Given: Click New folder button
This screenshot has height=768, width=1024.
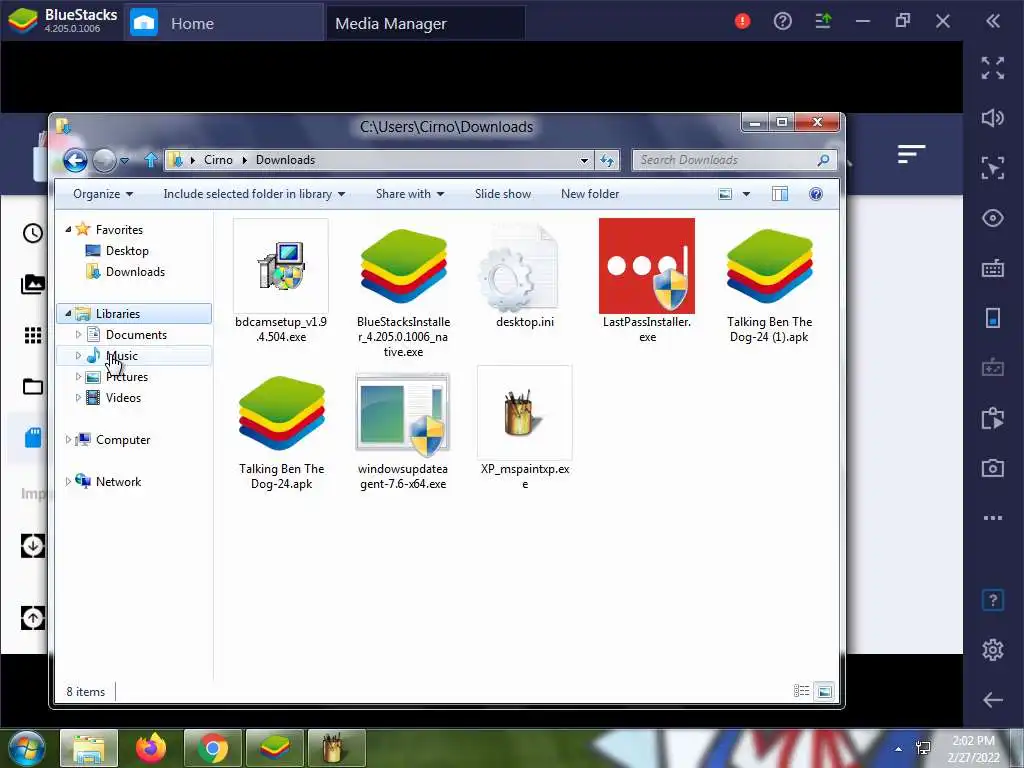Looking at the screenshot, I should [590, 194].
